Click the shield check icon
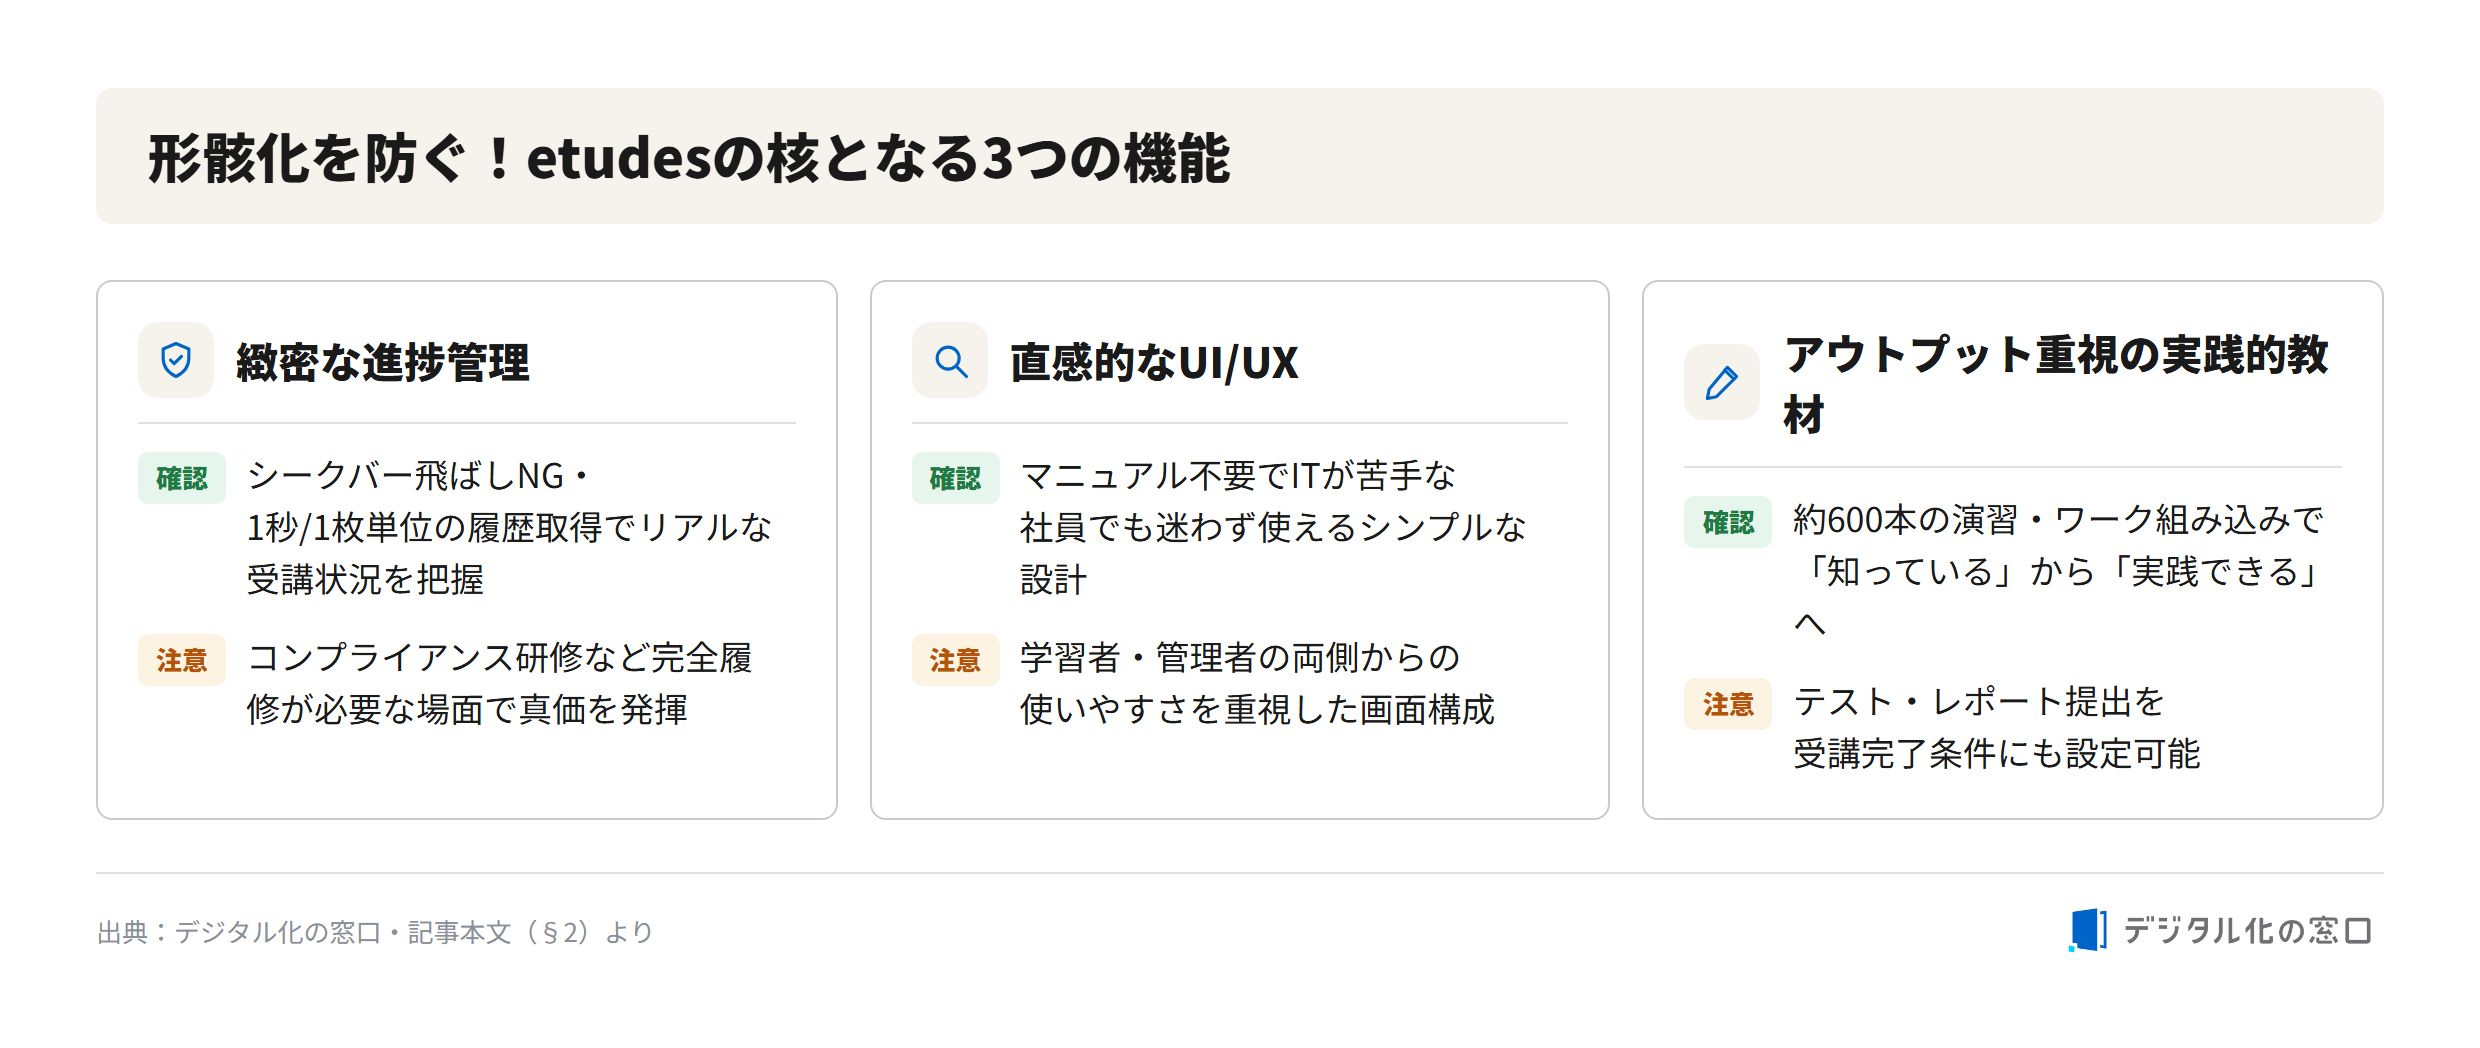The image size is (2480, 1048). 176,360
